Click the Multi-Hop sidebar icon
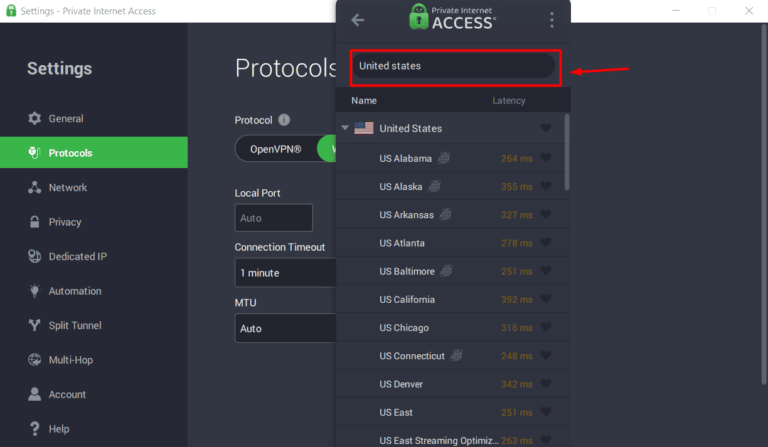Viewport: 768px width, 447px height. [35, 360]
